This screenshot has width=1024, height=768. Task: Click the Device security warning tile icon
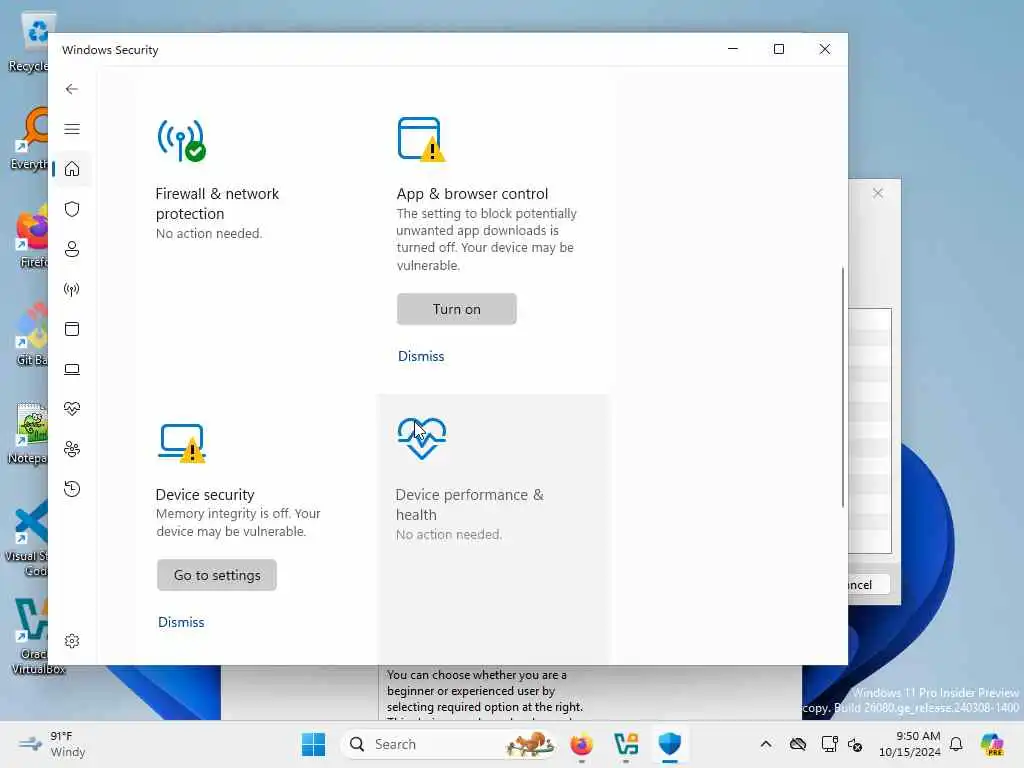(182, 443)
